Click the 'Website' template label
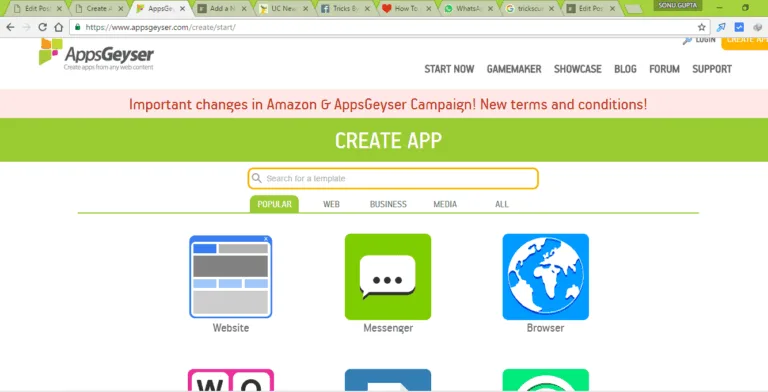 (x=231, y=328)
